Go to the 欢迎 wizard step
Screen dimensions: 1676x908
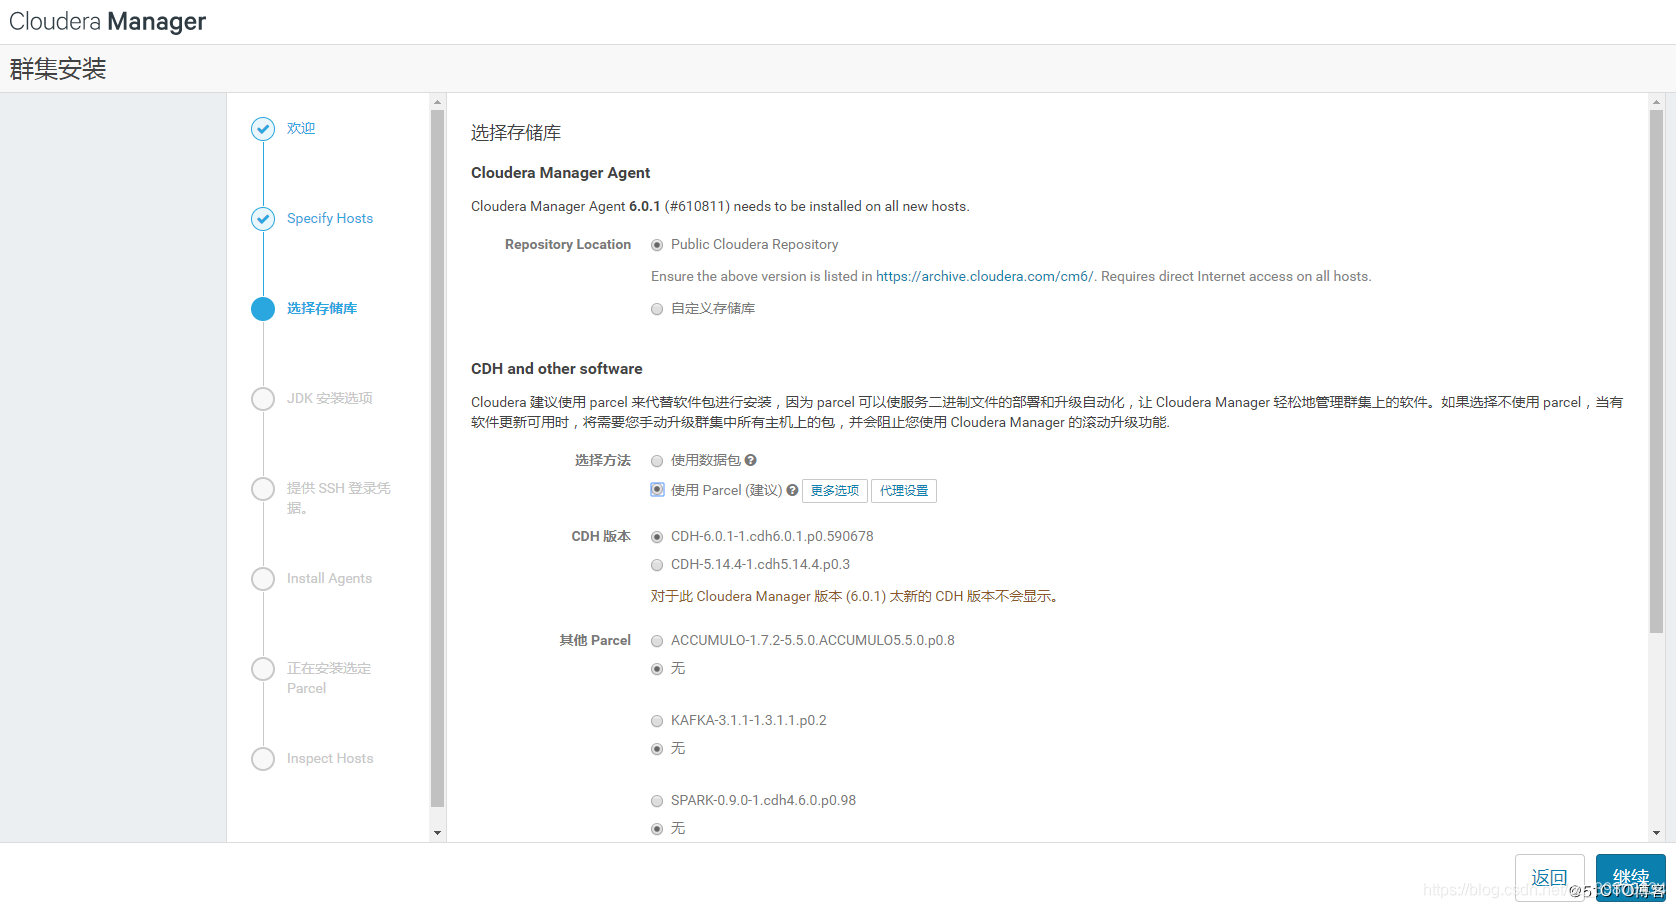tap(301, 128)
